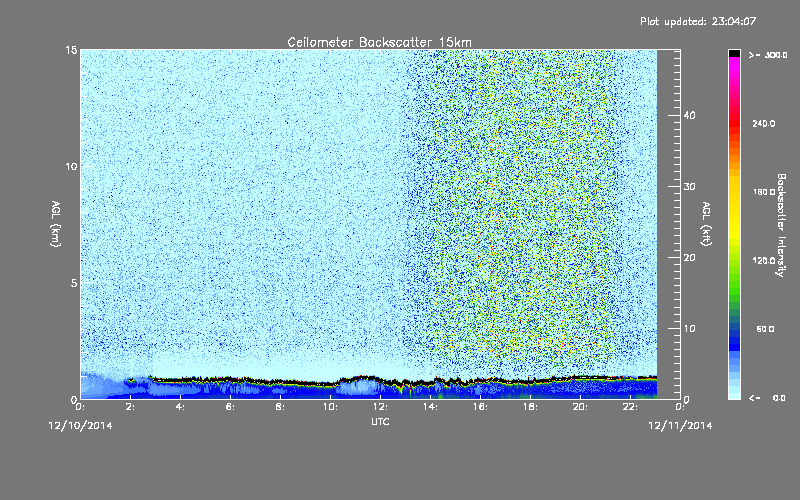Click the "18:" hour tick label
This screenshot has height=500, width=800.
pyautogui.click(x=530, y=407)
